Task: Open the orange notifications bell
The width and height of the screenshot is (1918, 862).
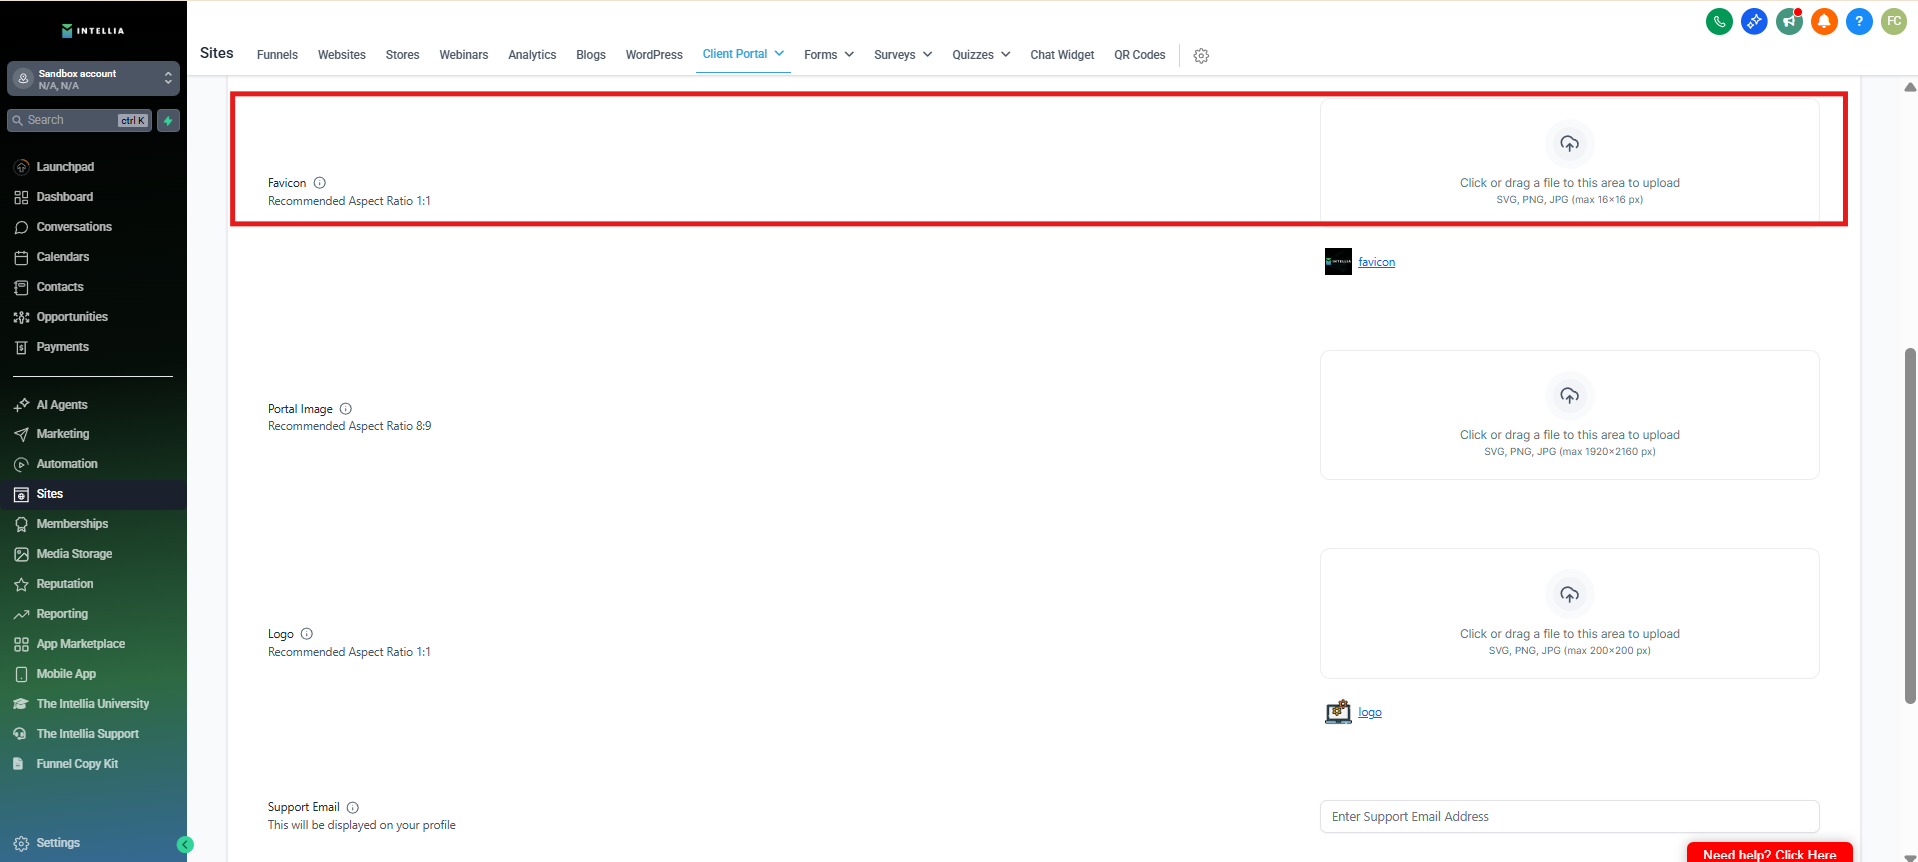Action: pyautogui.click(x=1824, y=21)
